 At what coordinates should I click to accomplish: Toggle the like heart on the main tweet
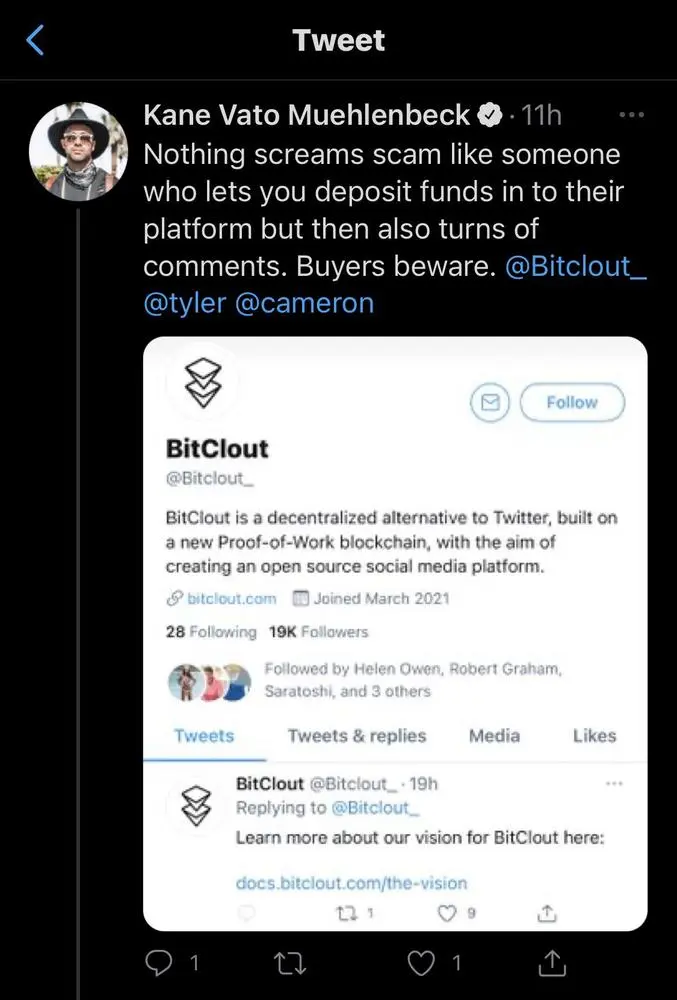point(420,962)
